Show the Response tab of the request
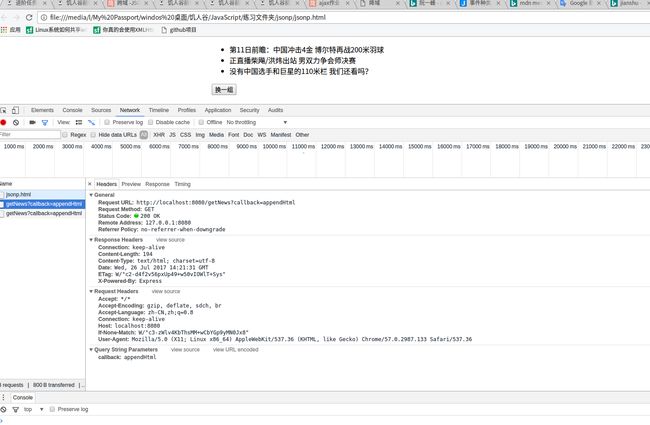 coord(158,184)
